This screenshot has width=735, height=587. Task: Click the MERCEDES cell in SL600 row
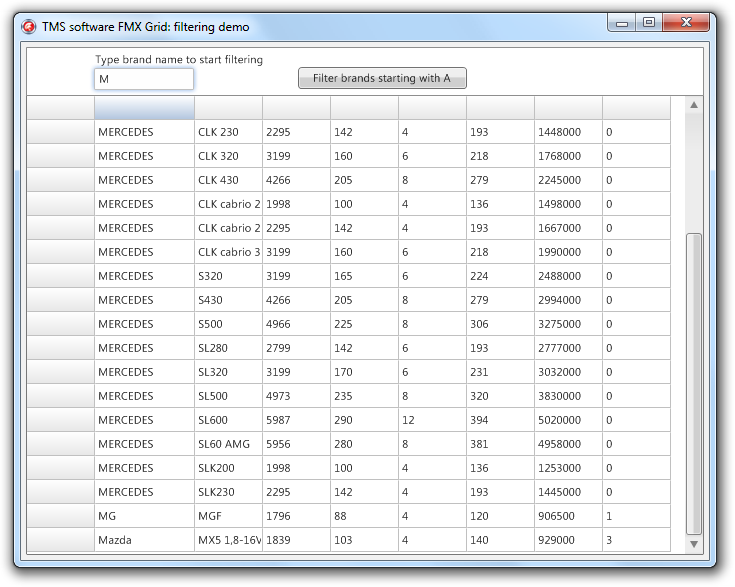click(x=144, y=420)
